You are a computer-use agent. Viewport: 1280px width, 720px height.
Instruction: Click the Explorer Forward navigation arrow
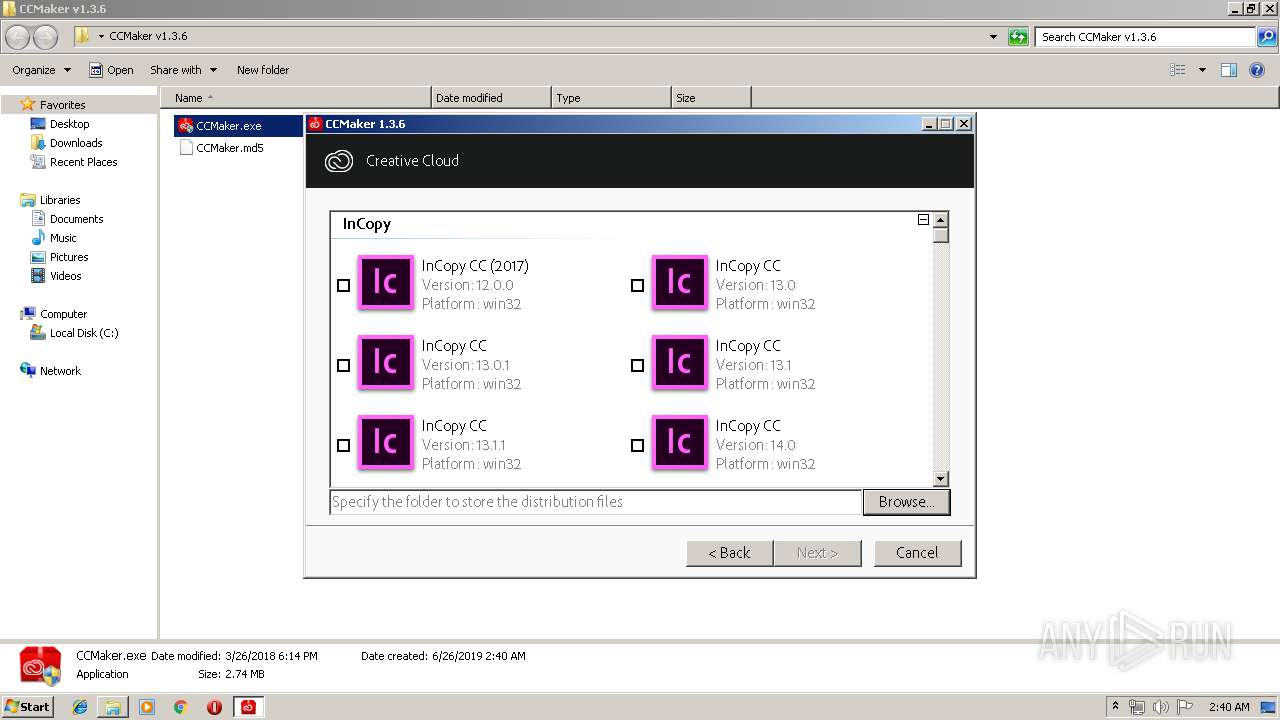(46, 37)
